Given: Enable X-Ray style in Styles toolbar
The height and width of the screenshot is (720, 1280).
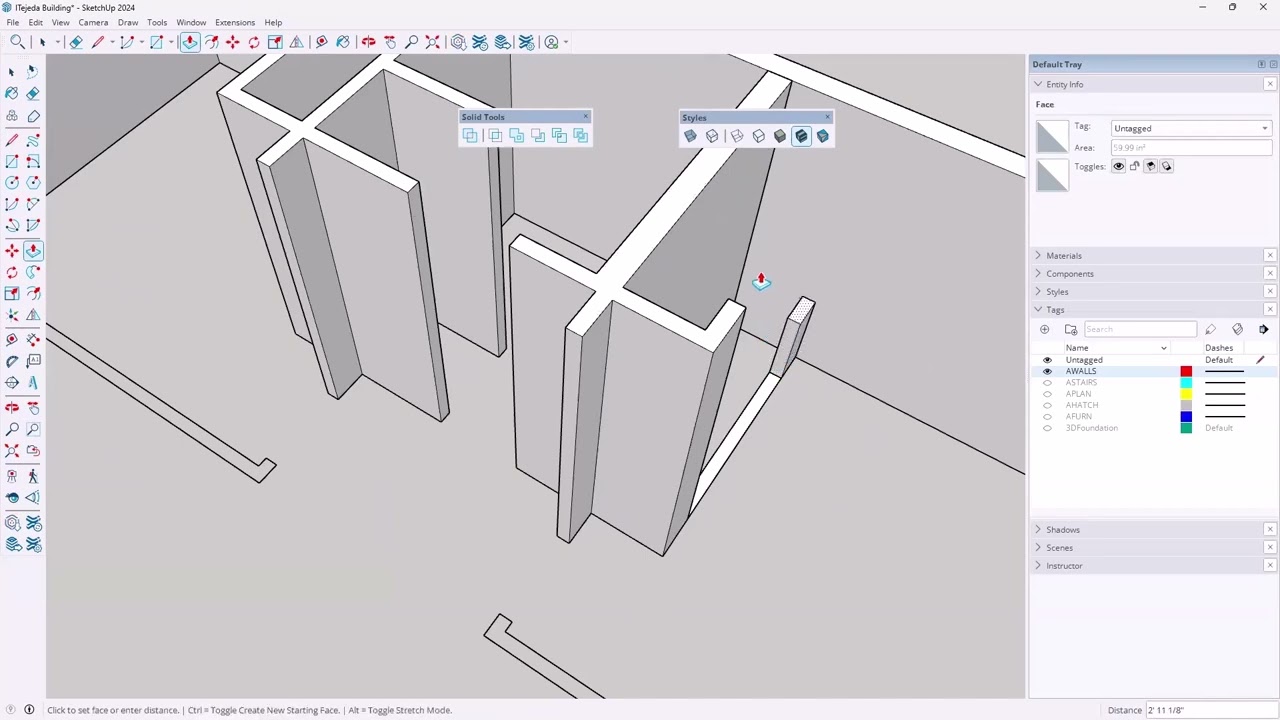Looking at the screenshot, I should [690, 136].
